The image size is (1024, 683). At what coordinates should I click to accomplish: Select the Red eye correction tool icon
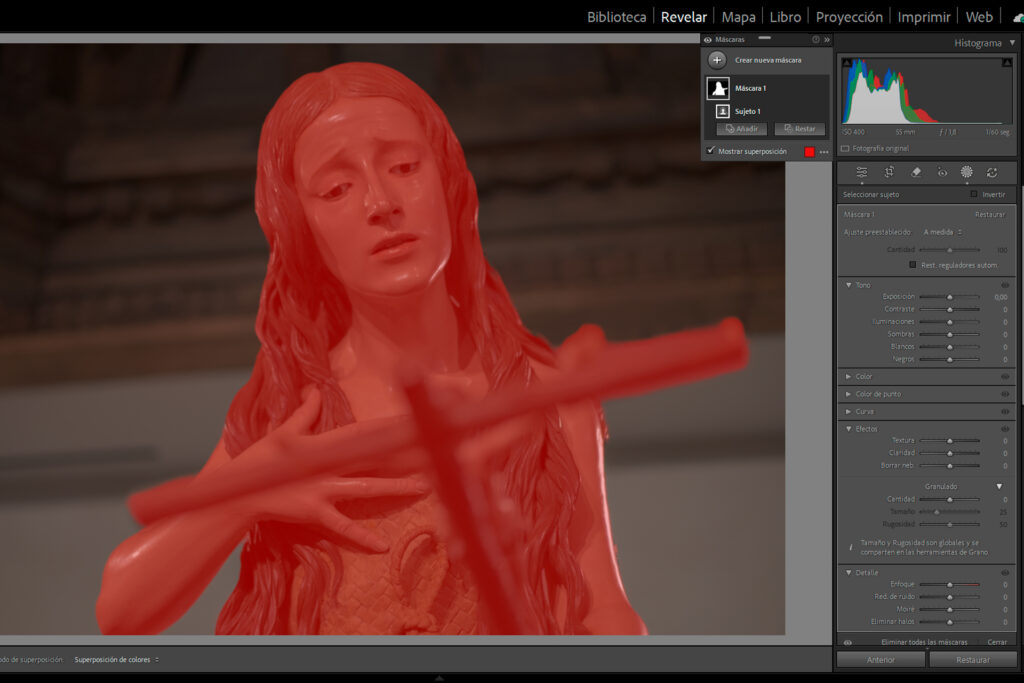pyautogui.click(x=942, y=172)
